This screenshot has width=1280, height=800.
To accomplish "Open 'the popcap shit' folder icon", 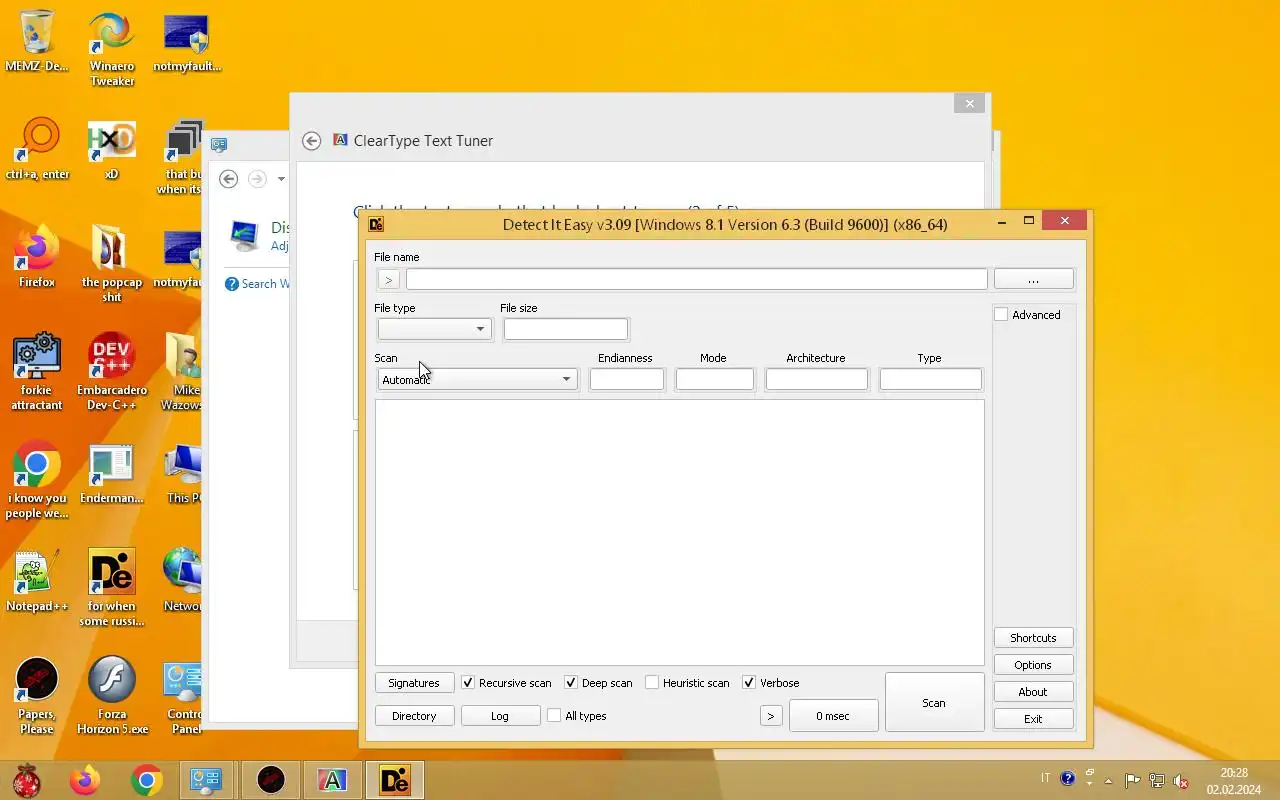I will pyautogui.click(x=112, y=264).
